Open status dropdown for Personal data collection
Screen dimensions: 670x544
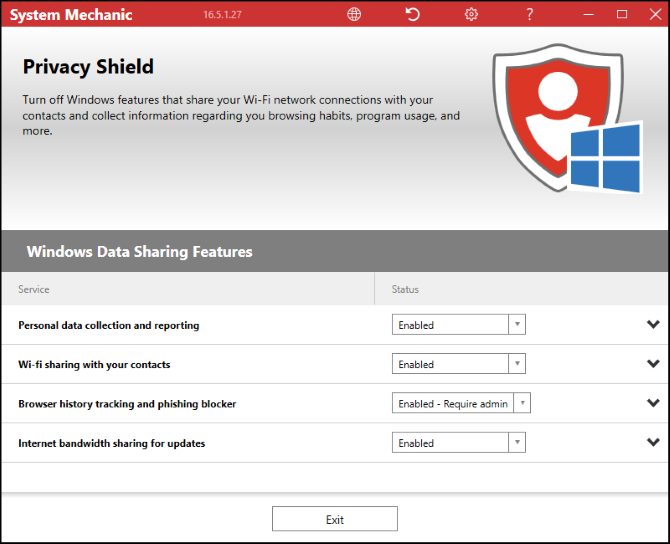458,325
